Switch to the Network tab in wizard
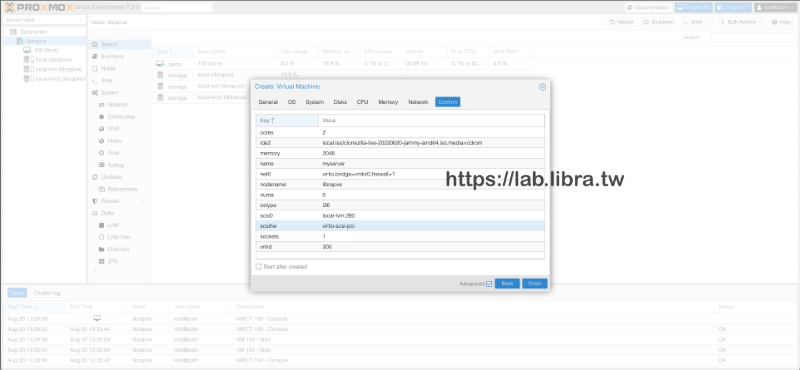The height and width of the screenshot is (370, 800). (x=418, y=102)
